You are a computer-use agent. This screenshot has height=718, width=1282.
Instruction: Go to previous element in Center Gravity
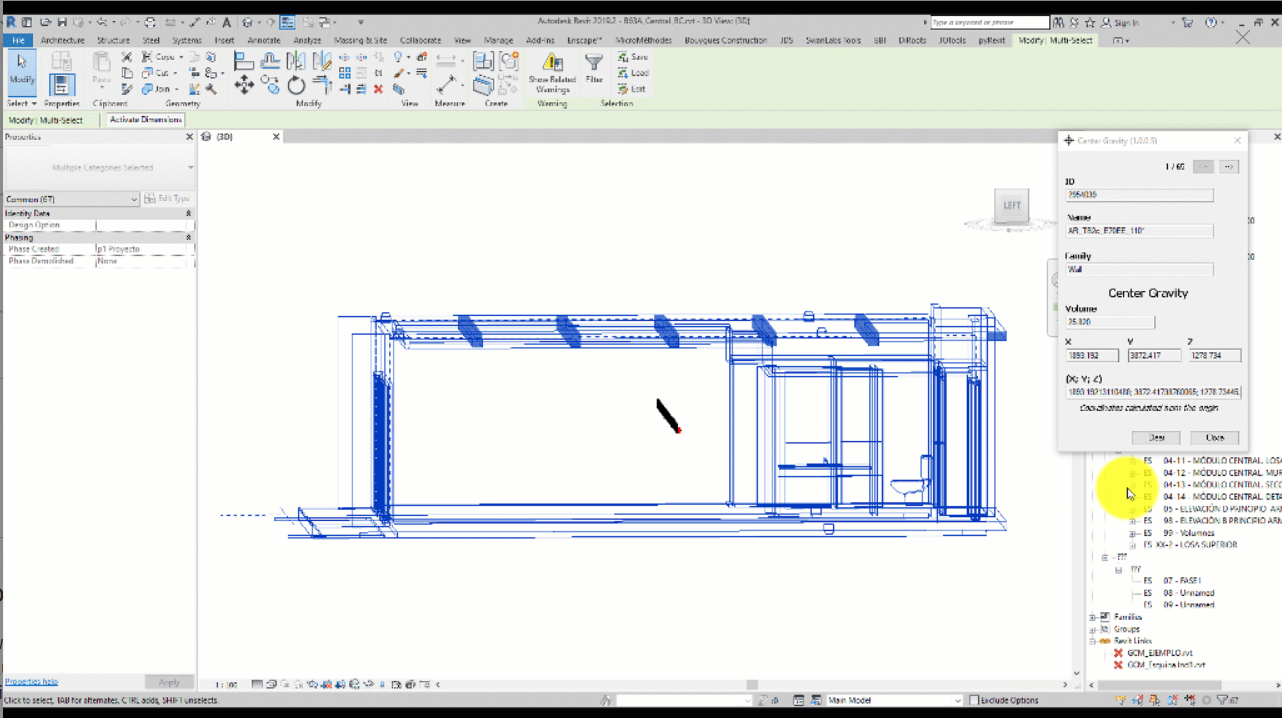pyautogui.click(x=1204, y=167)
